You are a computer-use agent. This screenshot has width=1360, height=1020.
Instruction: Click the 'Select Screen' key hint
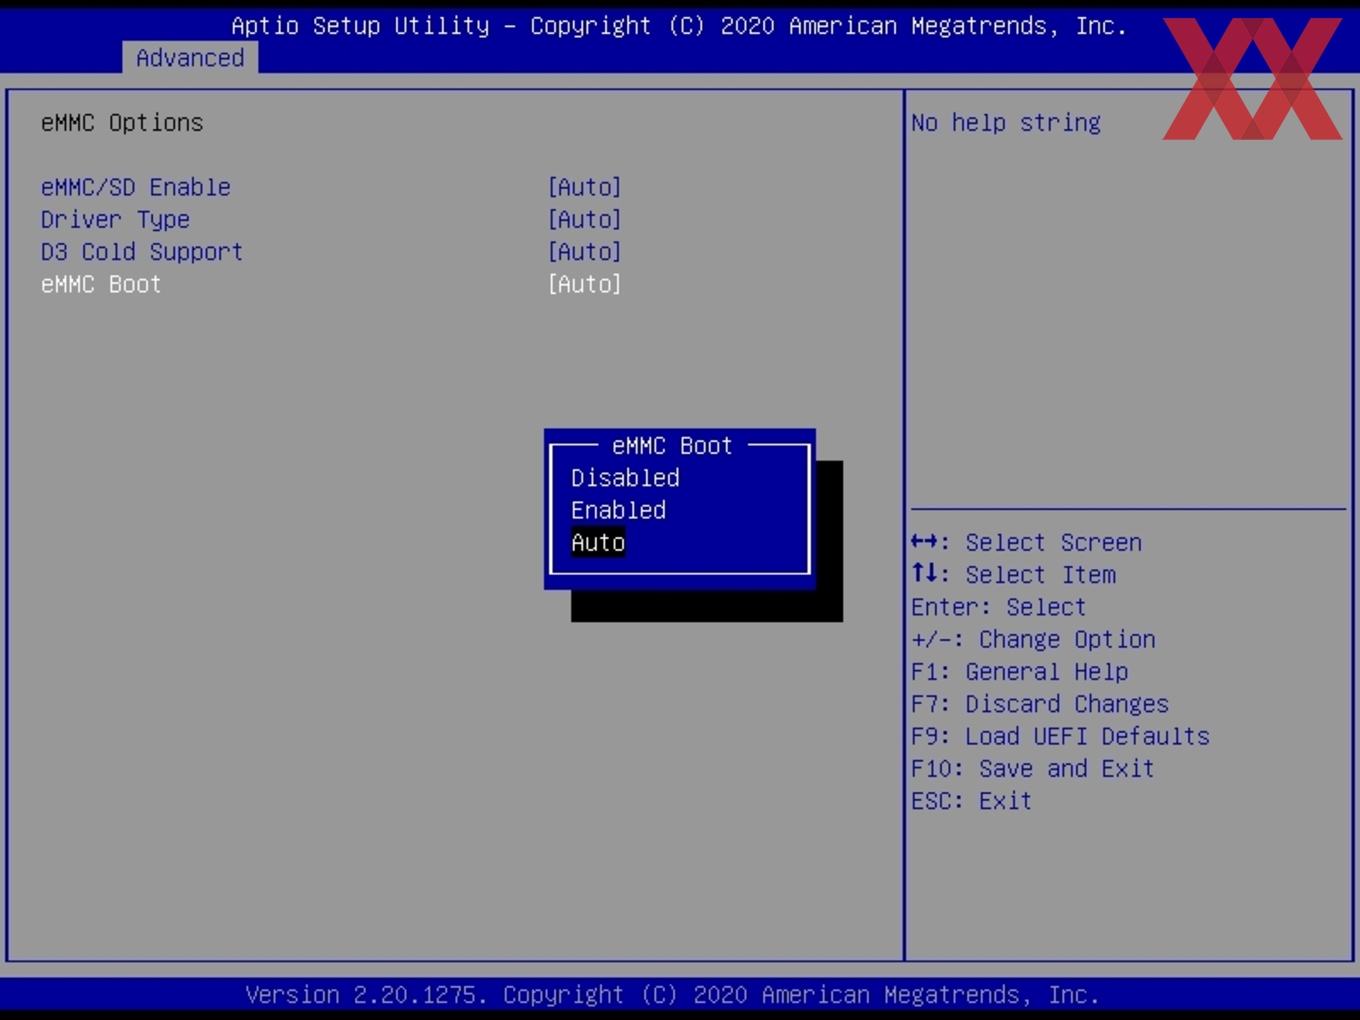[1026, 542]
